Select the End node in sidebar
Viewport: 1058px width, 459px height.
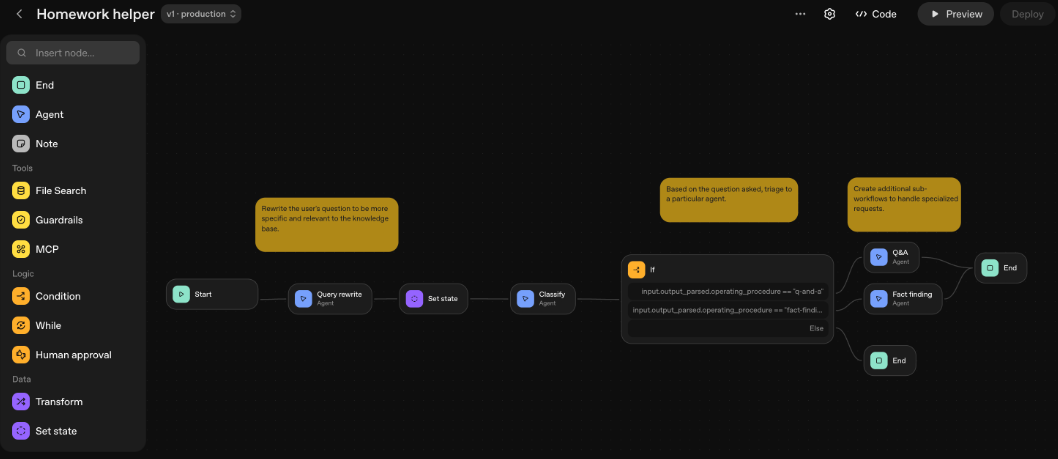(44, 85)
